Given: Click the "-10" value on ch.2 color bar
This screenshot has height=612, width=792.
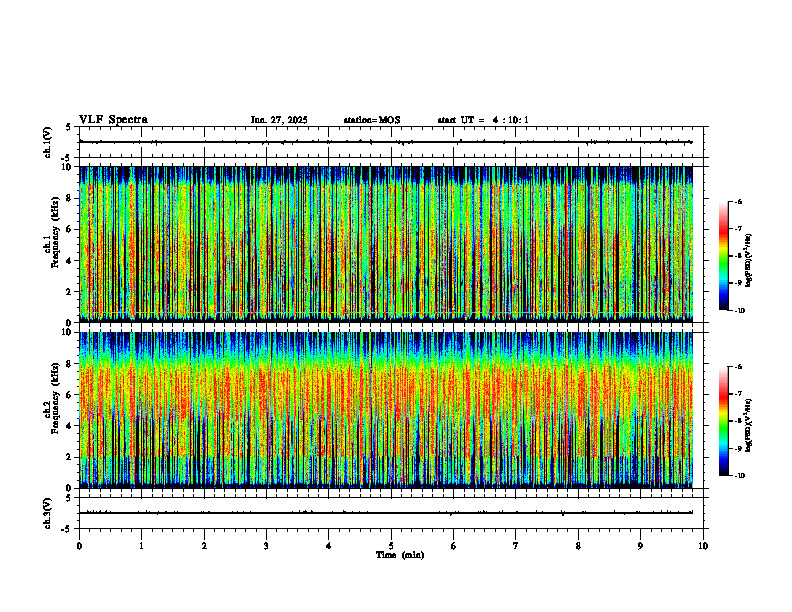Looking at the screenshot, I should [x=739, y=476].
